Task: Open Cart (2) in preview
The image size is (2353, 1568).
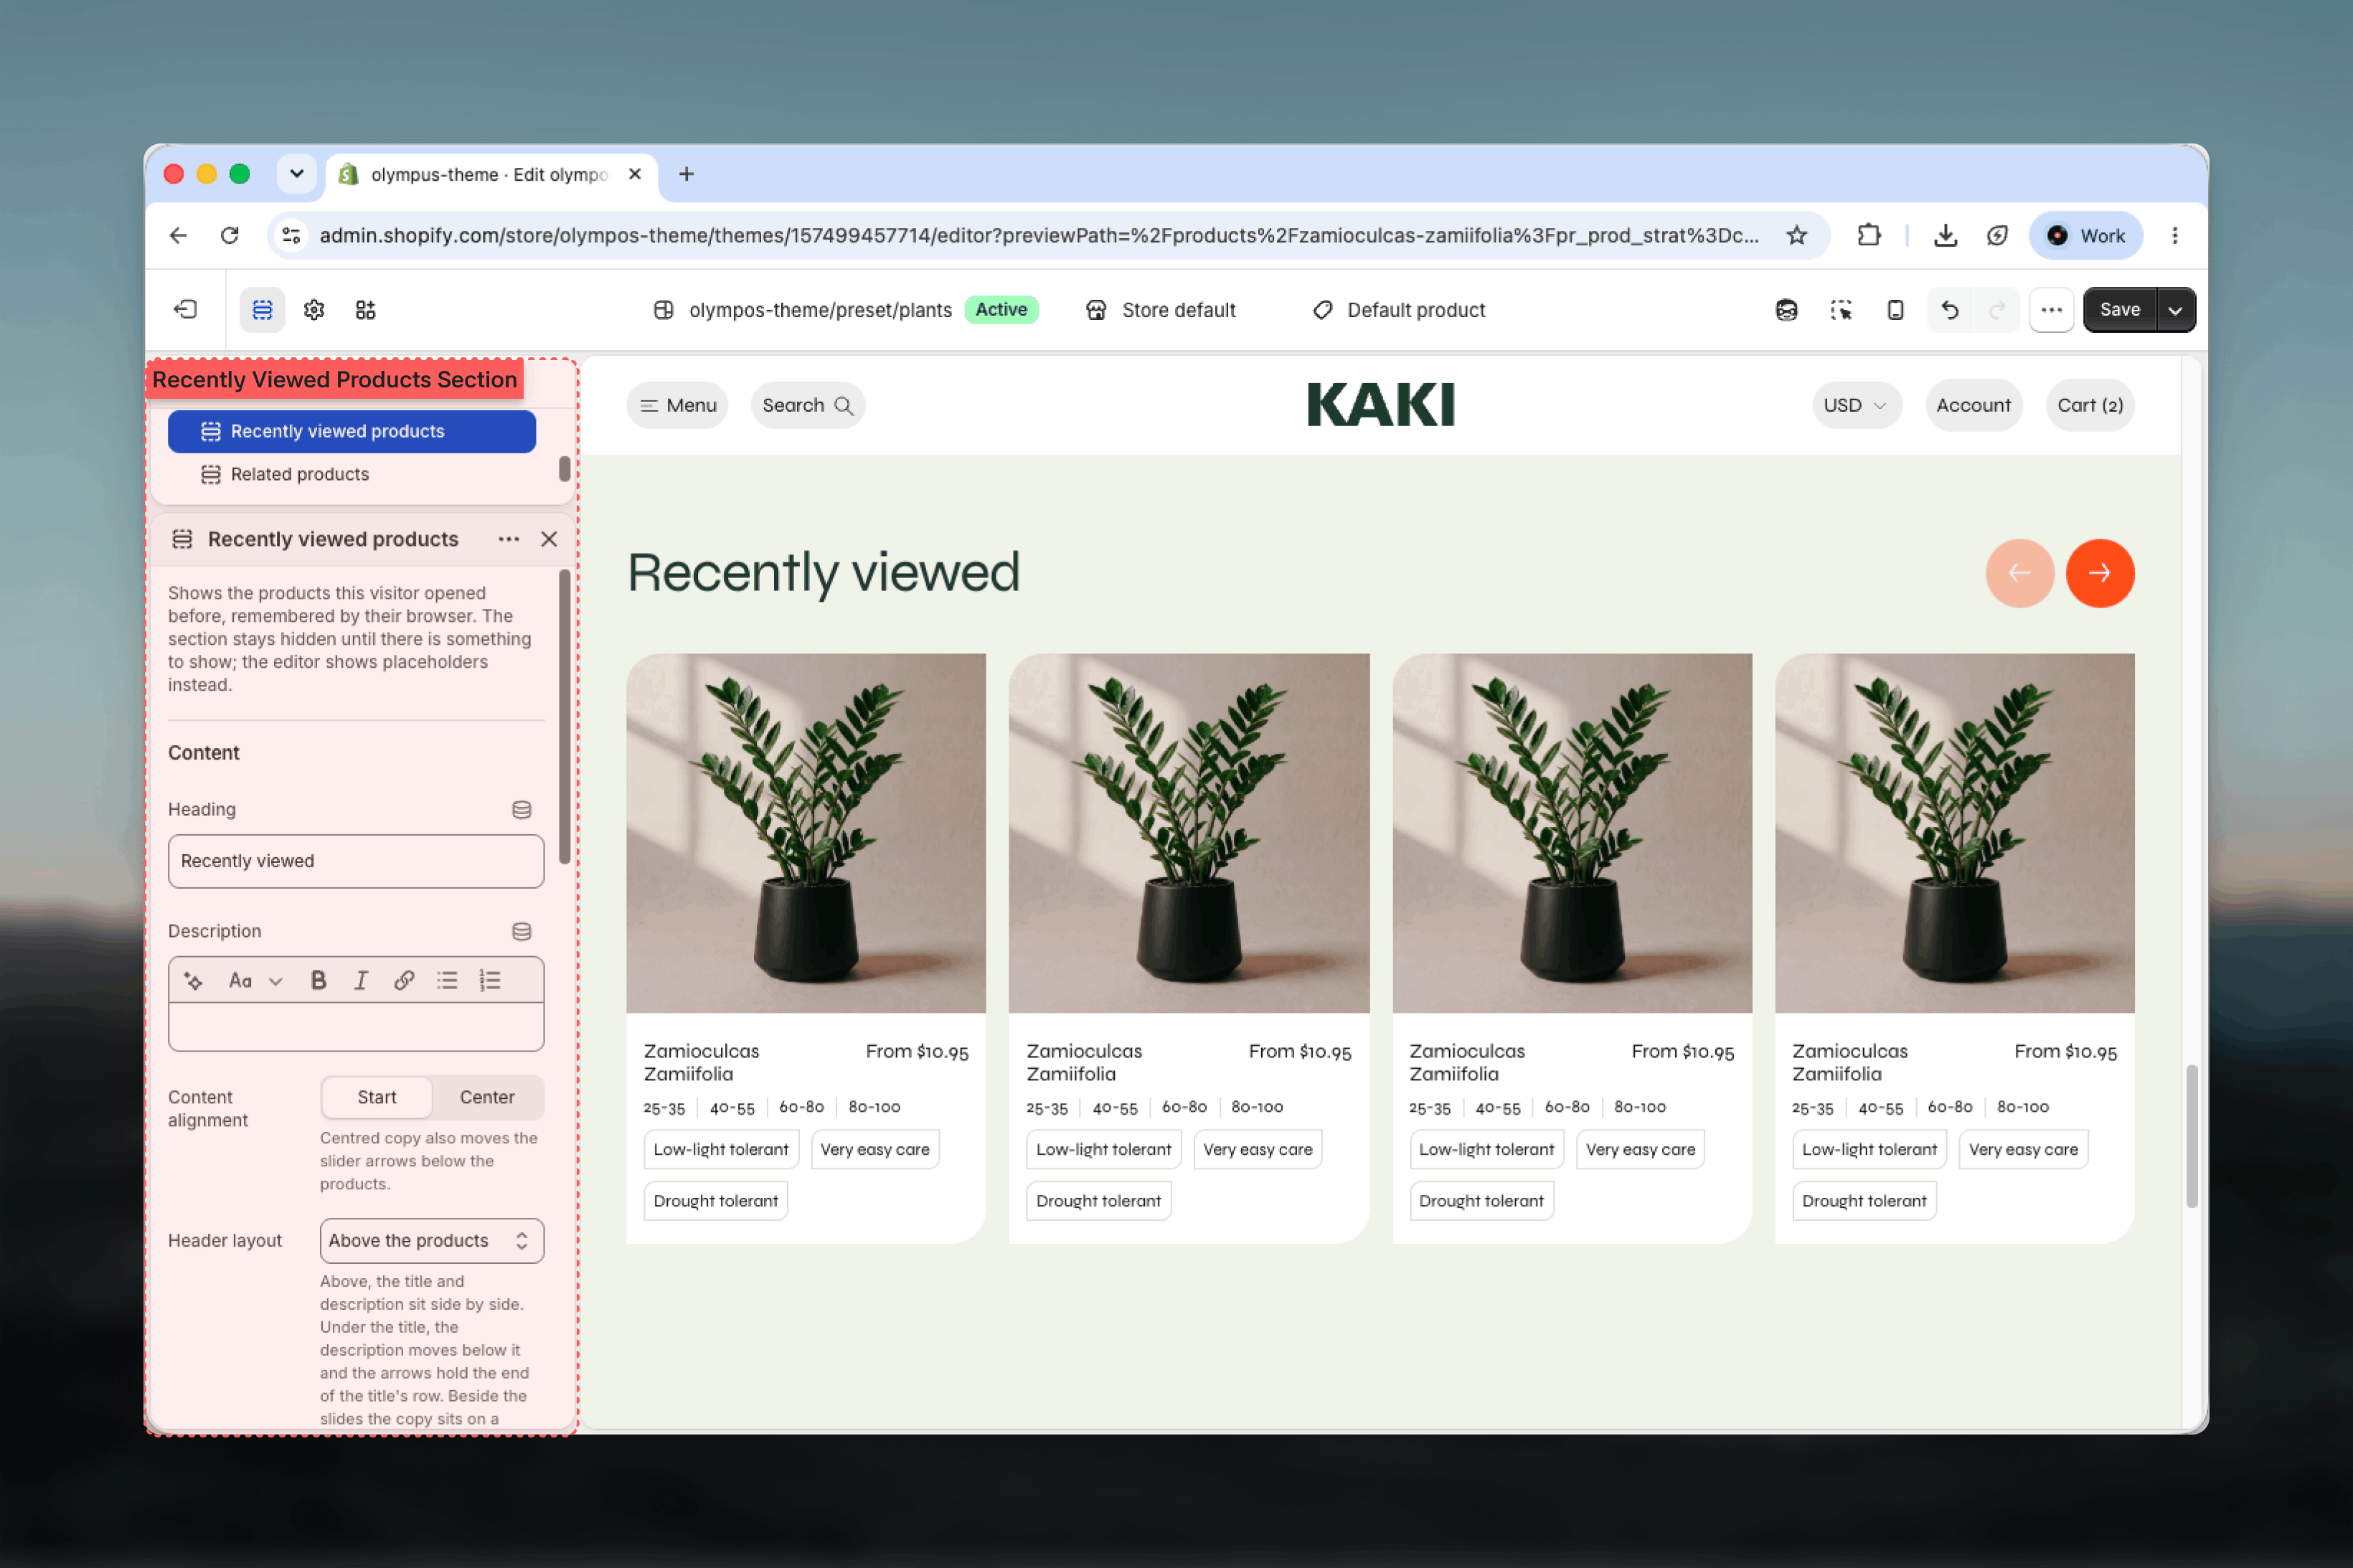Action: [2089, 405]
